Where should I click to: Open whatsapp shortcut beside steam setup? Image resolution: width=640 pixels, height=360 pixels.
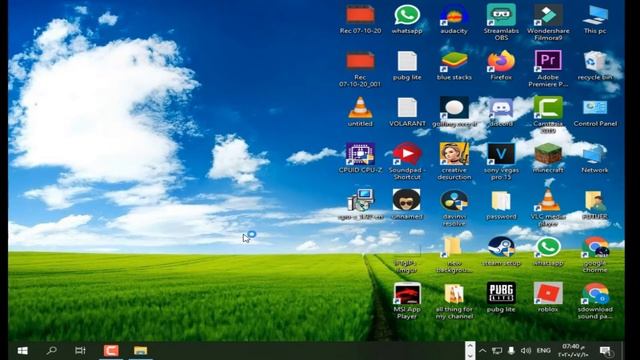click(548, 251)
